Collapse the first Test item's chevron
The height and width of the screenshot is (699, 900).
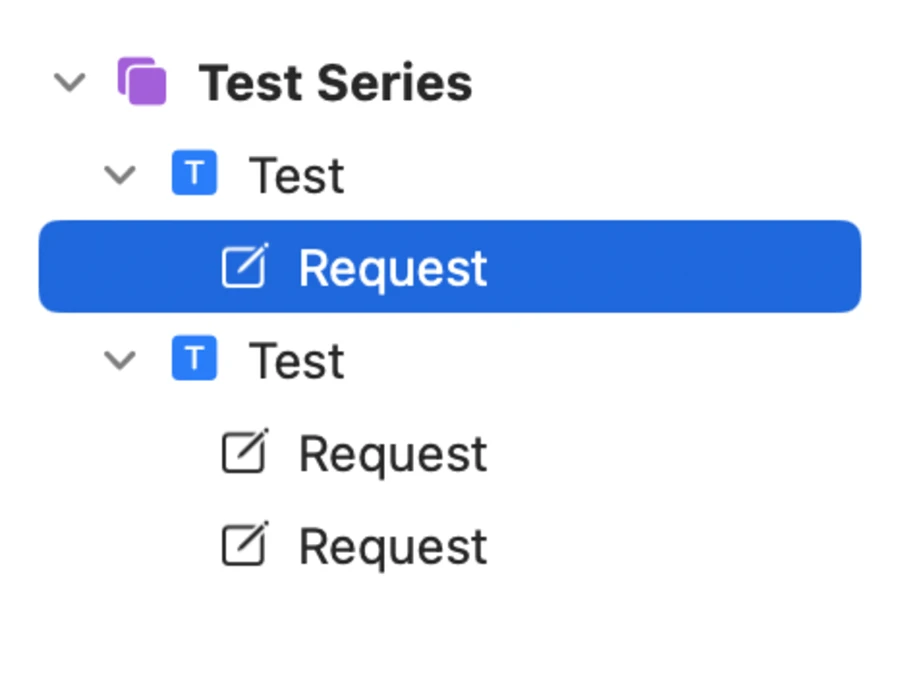pyautogui.click(x=120, y=175)
